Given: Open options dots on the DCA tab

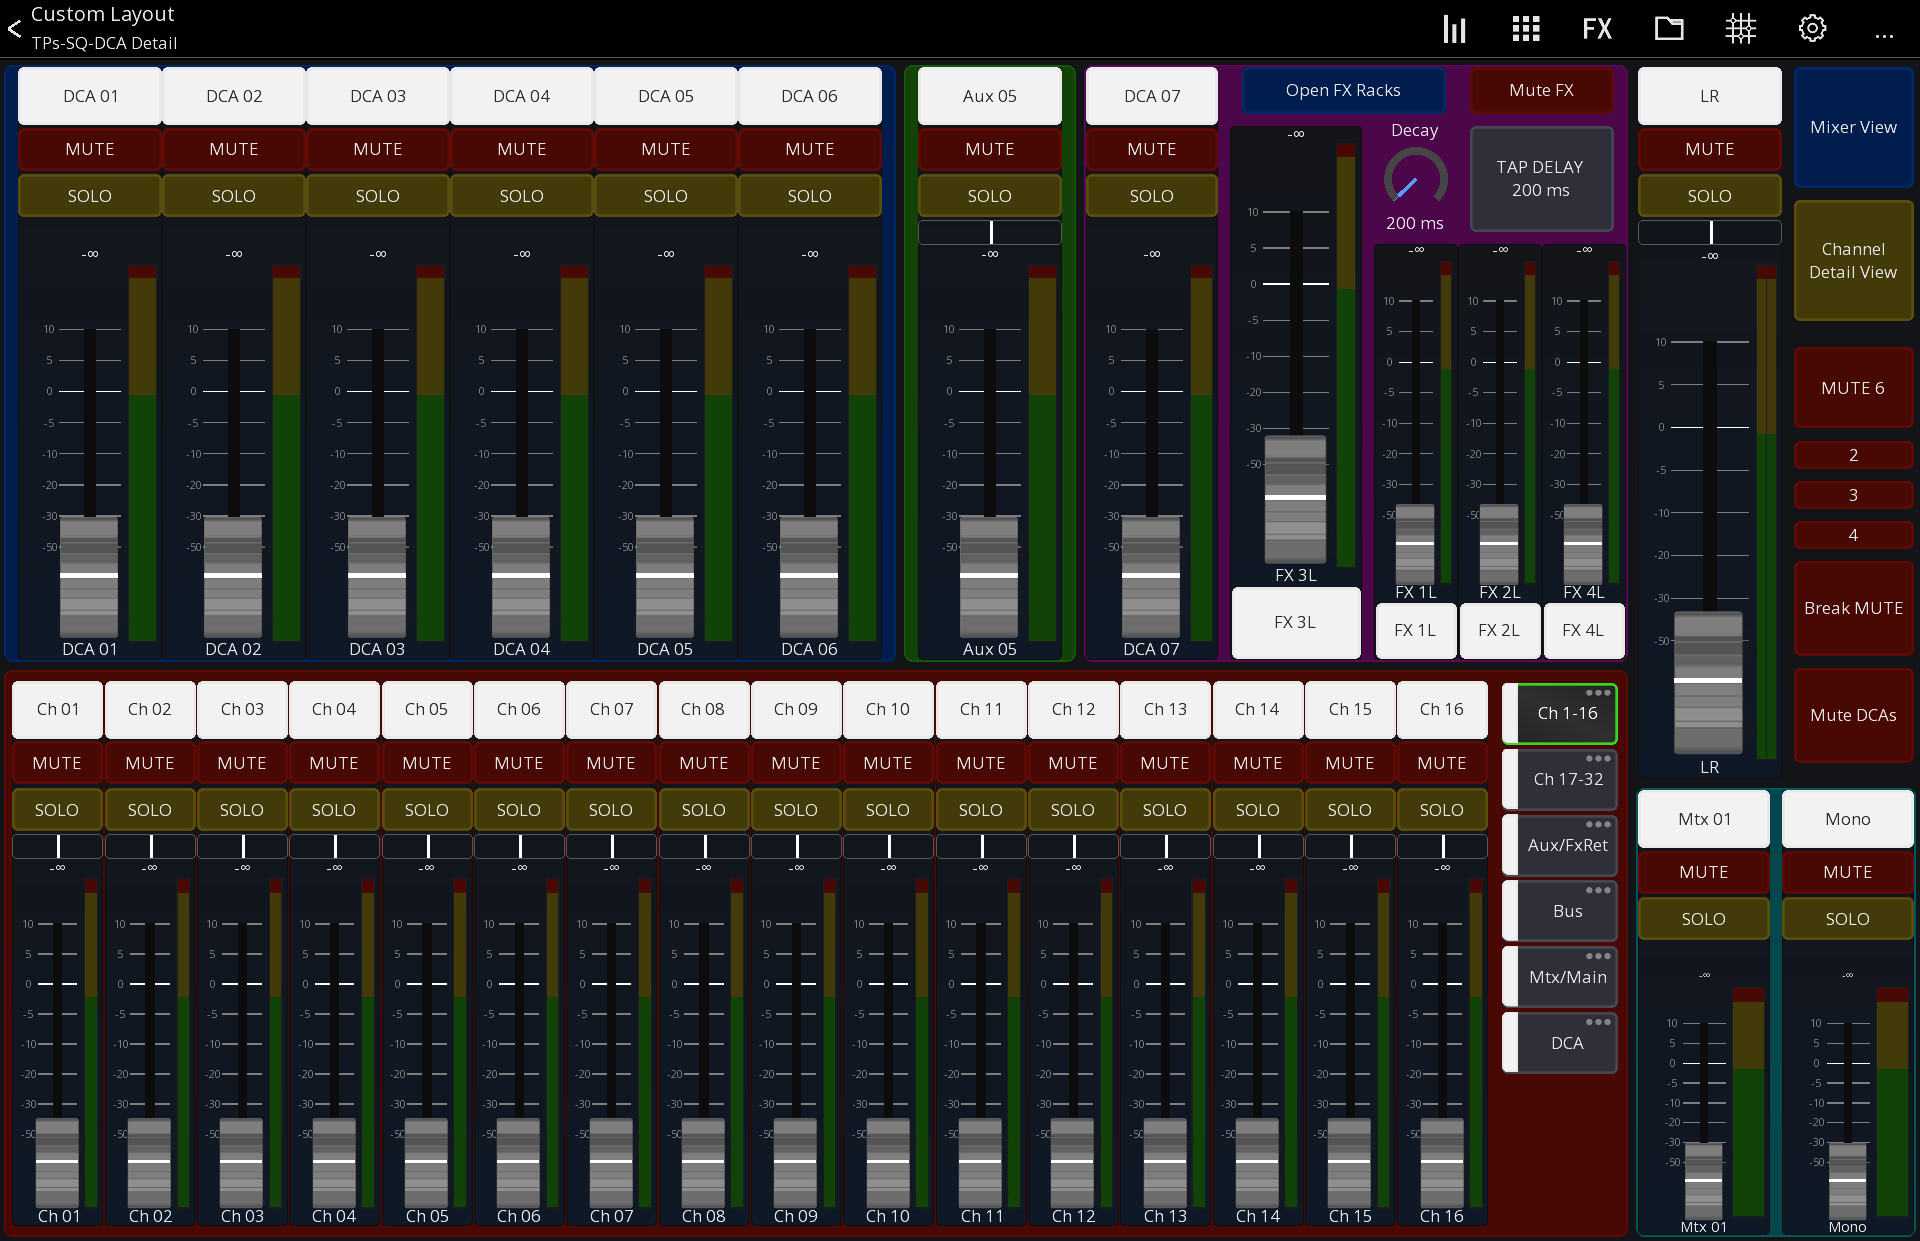Looking at the screenshot, I should click(x=1598, y=1023).
